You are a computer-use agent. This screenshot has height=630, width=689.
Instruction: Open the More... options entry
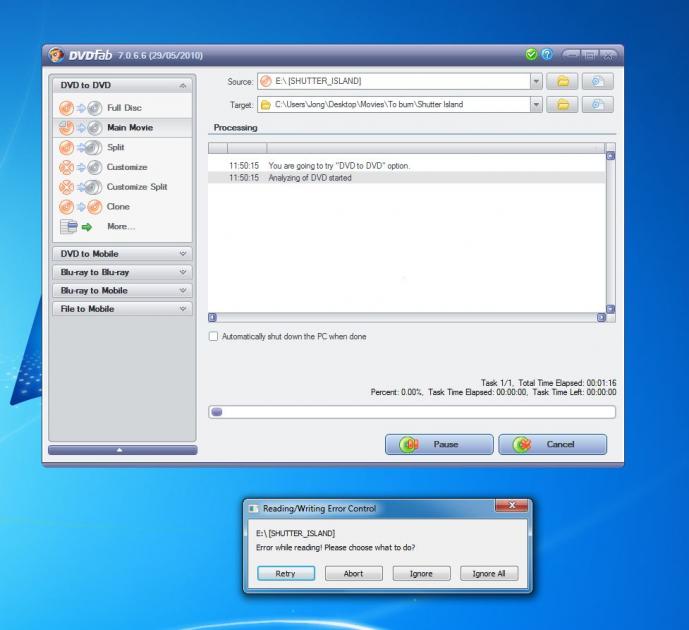click(122, 226)
